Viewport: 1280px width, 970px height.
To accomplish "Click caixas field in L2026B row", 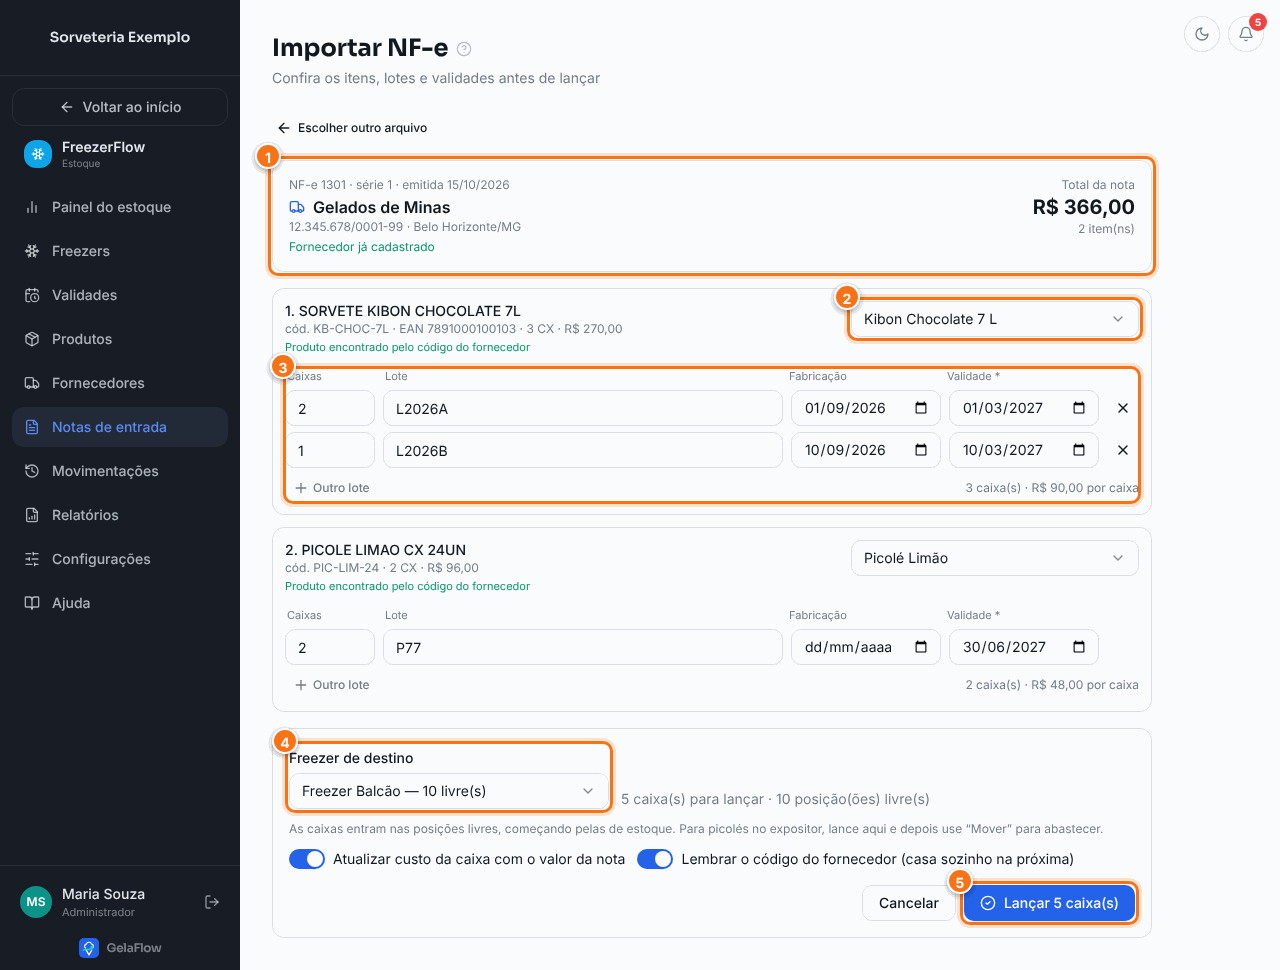I will 331,450.
